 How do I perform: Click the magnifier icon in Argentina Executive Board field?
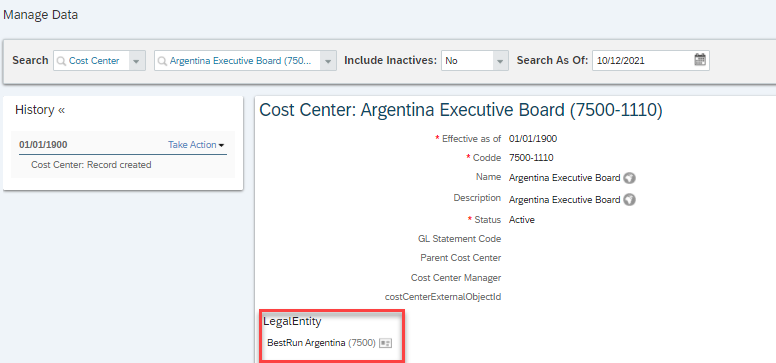pos(162,61)
